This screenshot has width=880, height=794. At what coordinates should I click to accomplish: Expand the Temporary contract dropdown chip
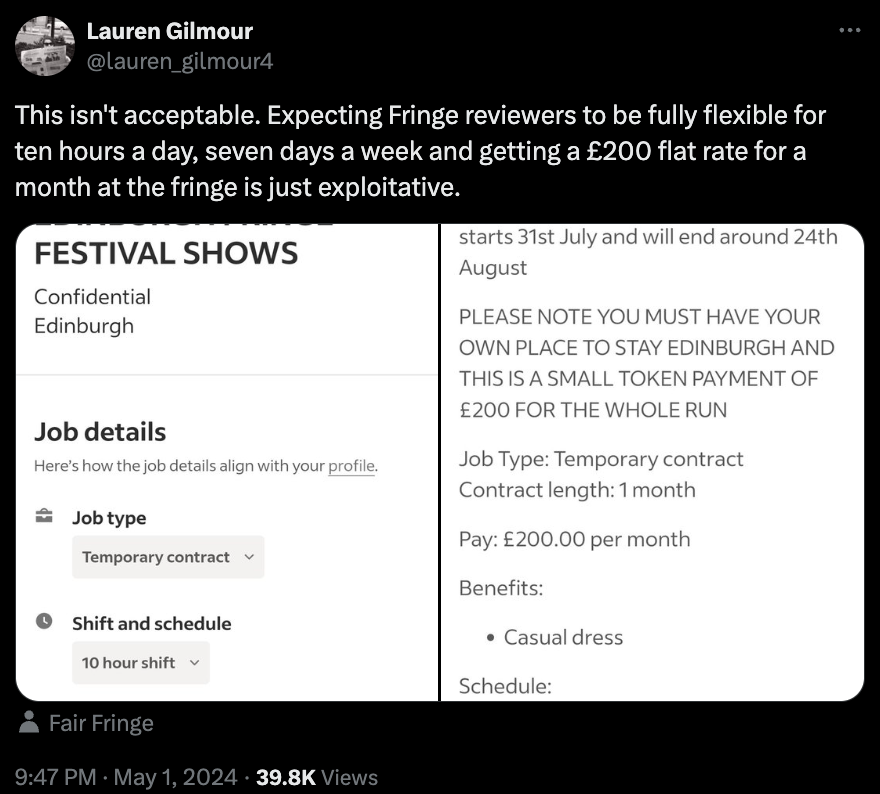point(167,557)
